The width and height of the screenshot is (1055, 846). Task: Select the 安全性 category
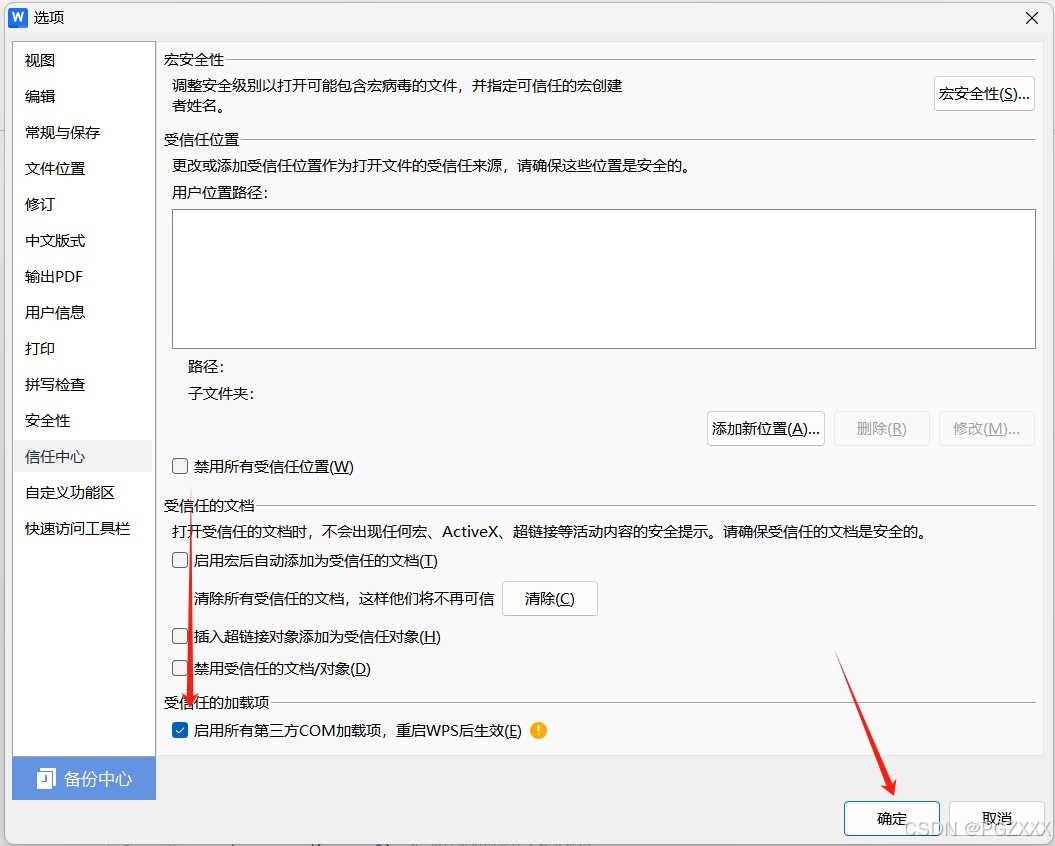[x=83, y=421]
